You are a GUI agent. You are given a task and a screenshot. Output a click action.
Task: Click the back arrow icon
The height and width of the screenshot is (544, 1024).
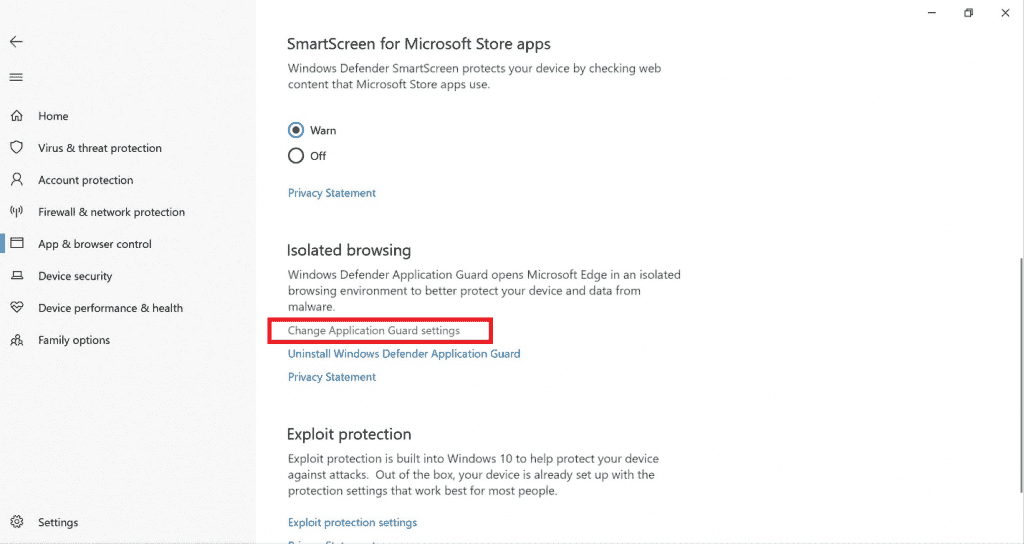point(16,42)
